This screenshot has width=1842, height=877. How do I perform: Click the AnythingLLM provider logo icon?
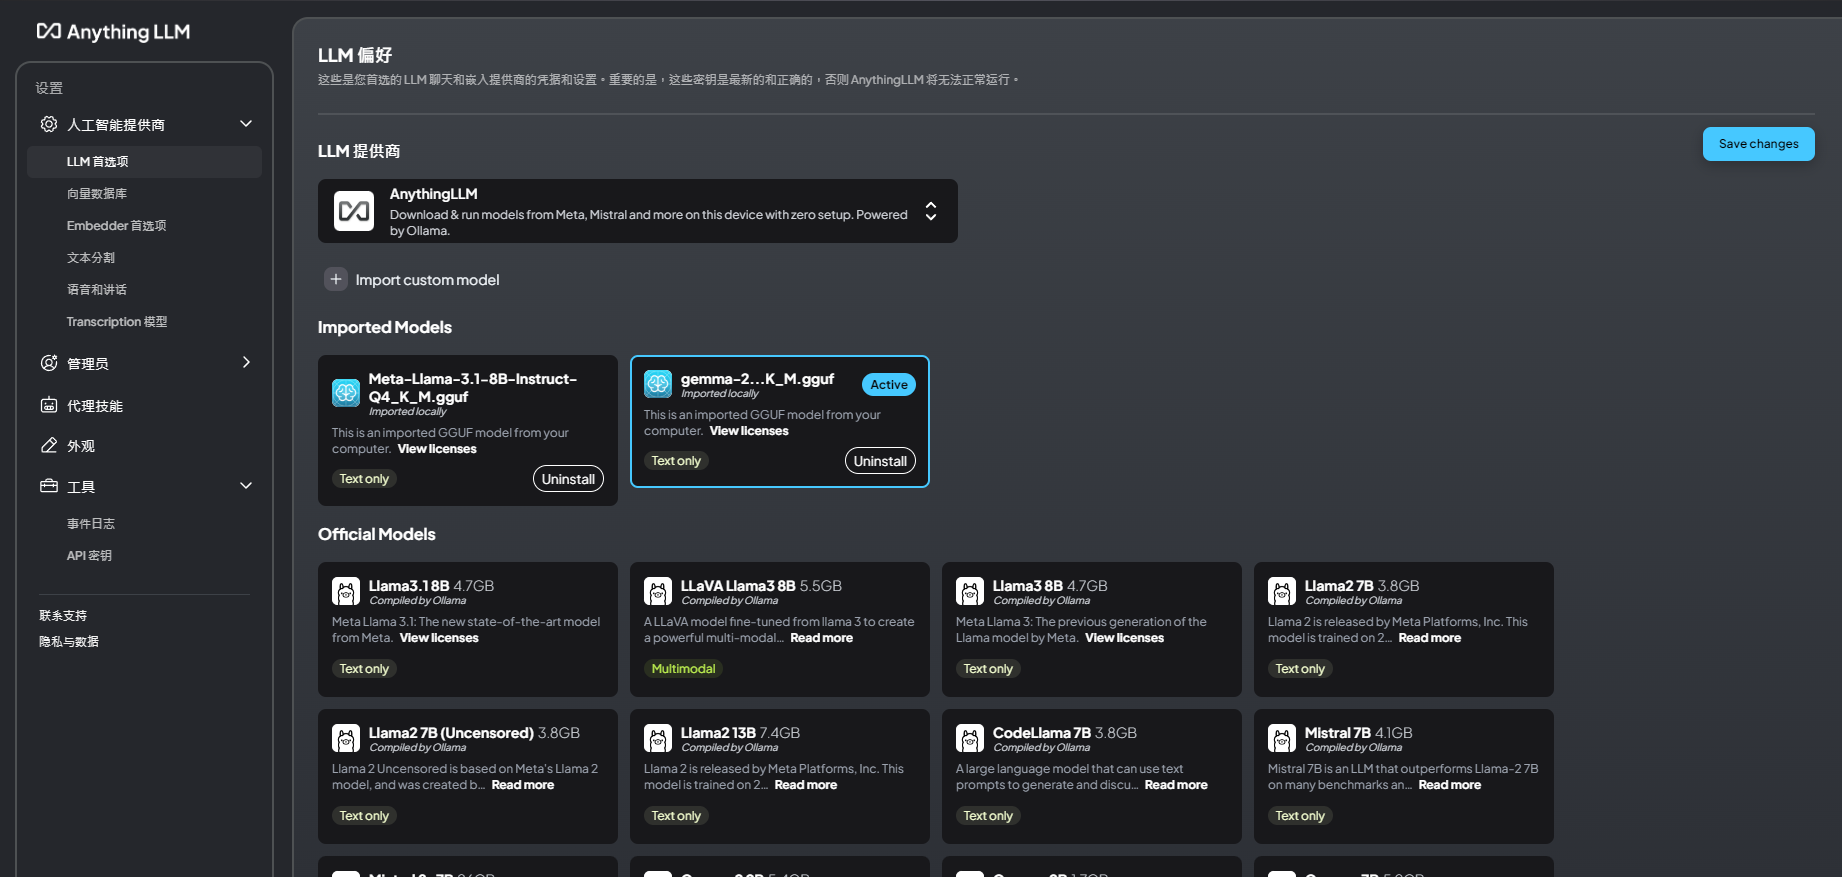354,211
